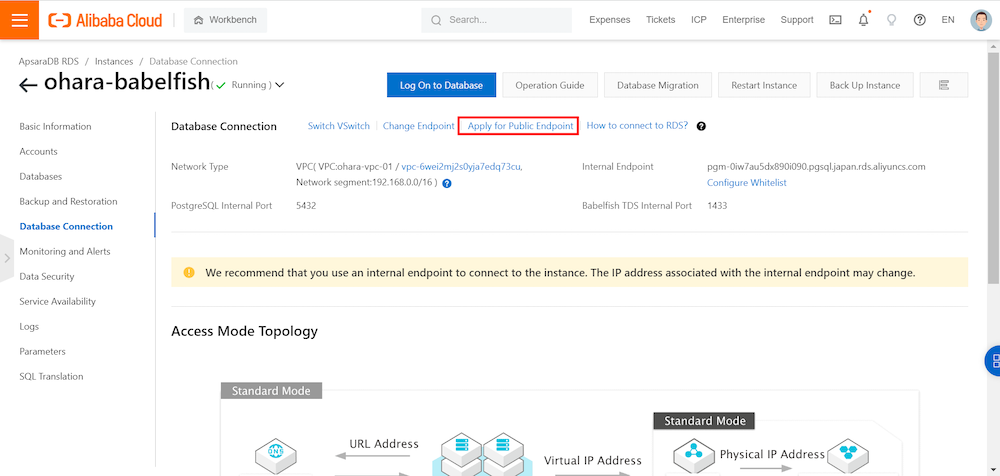Click the user avatar in header

coord(980,20)
